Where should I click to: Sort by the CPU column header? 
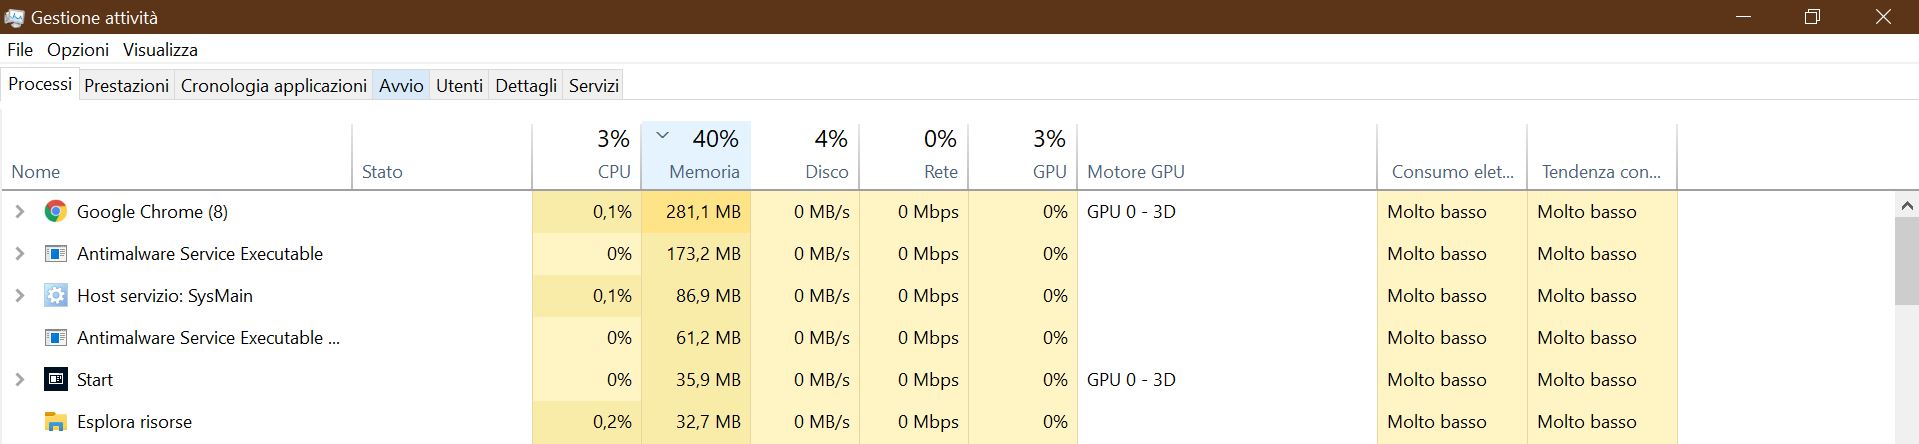click(586, 156)
